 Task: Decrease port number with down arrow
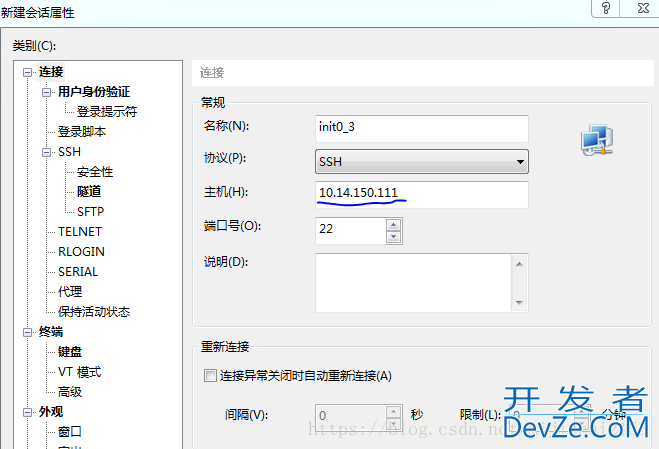[393, 237]
